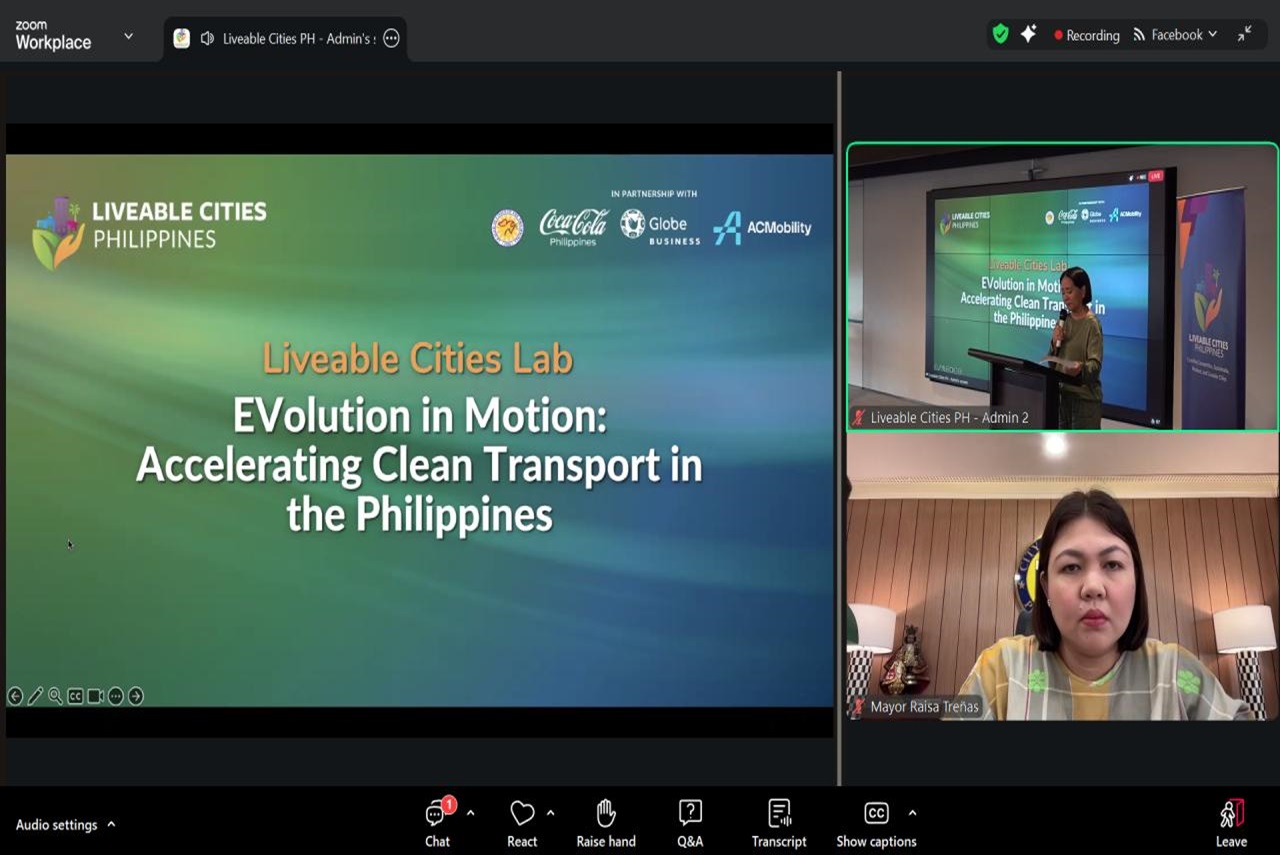Advance to next slide arrow

tap(136, 696)
